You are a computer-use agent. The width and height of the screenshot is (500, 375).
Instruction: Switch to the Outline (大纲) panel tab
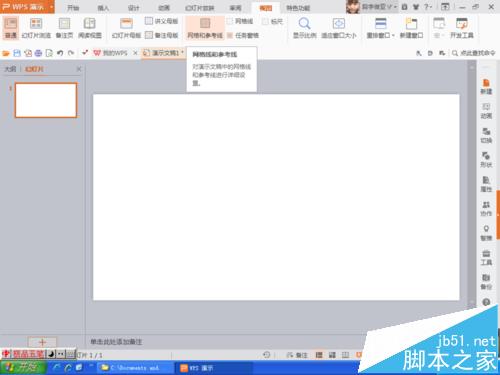(10, 69)
